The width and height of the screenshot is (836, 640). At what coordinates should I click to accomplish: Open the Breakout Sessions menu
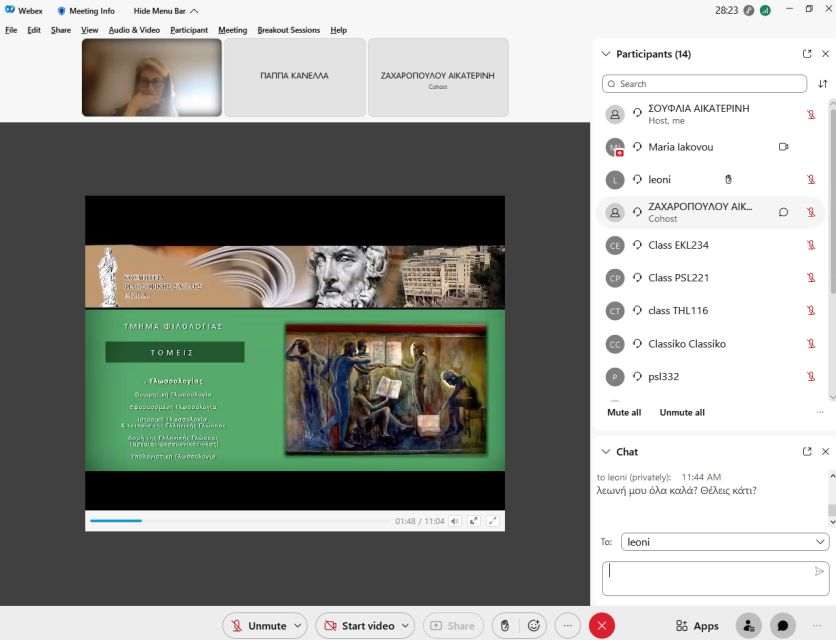288,30
